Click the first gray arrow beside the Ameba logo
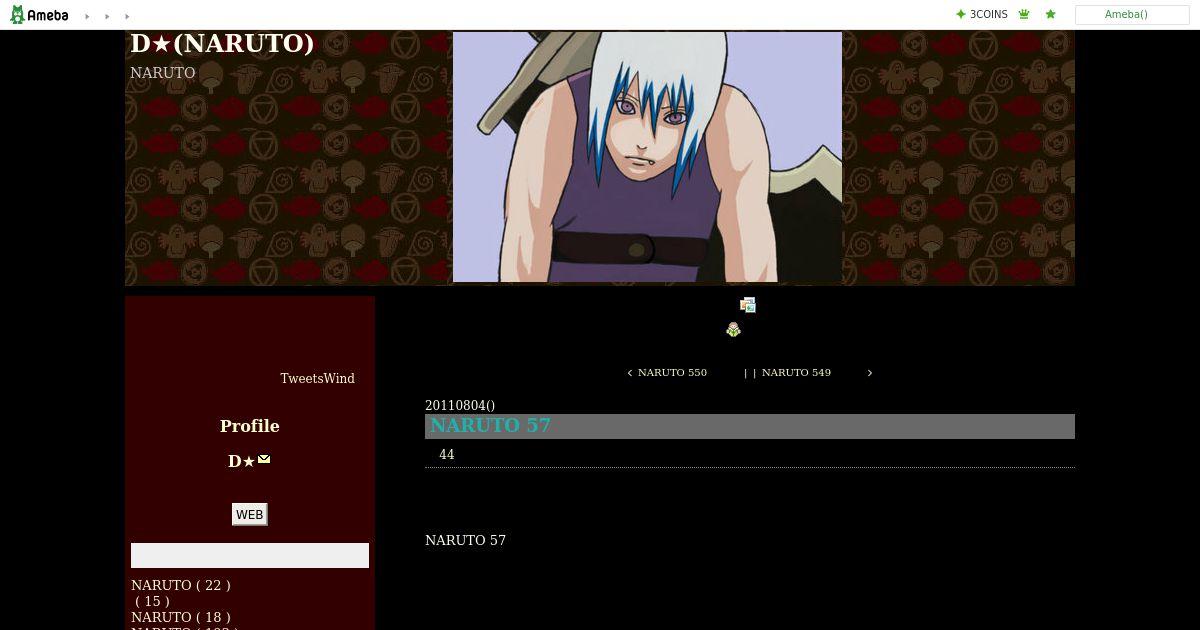This screenshot has height=630, width=1200. click(x=87, y=17)
